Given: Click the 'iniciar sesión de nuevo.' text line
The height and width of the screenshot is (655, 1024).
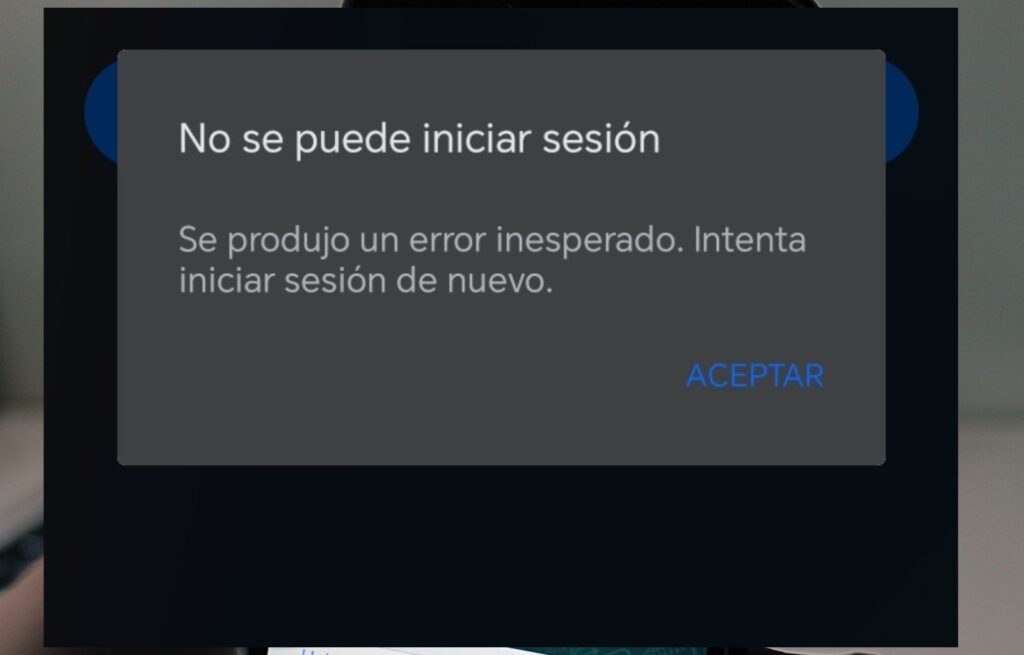Looking at the screenshot, I should click(x=366, y=281).
